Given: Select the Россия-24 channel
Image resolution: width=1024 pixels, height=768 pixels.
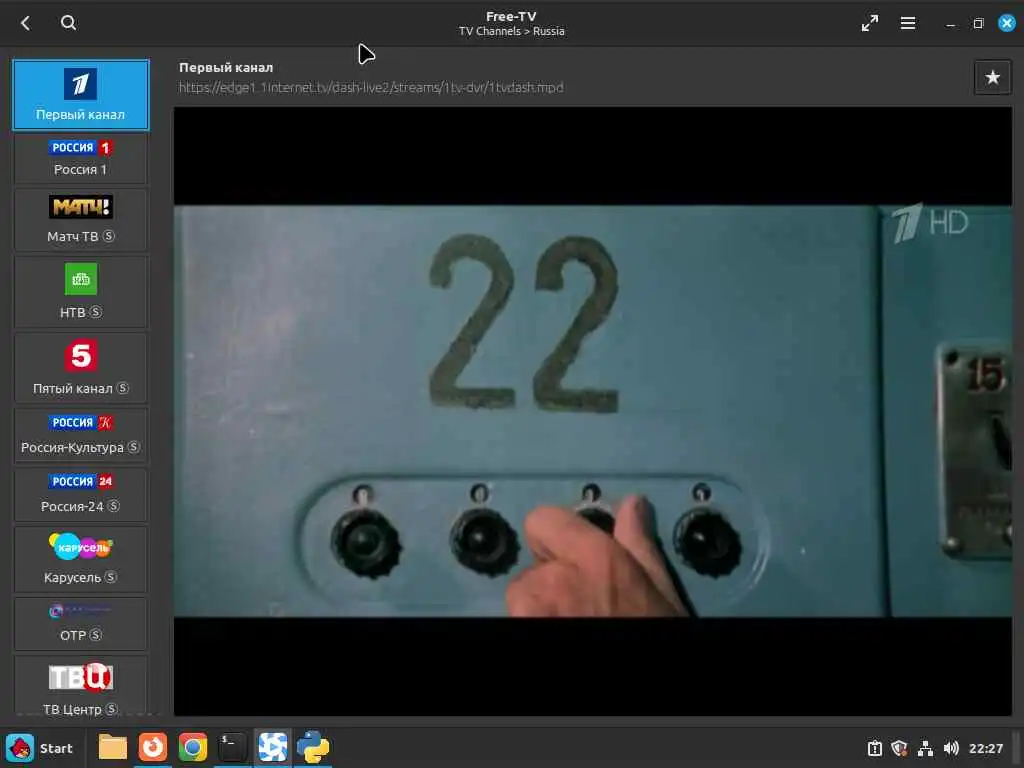Looking at the screenshot, I should point(80,494).
